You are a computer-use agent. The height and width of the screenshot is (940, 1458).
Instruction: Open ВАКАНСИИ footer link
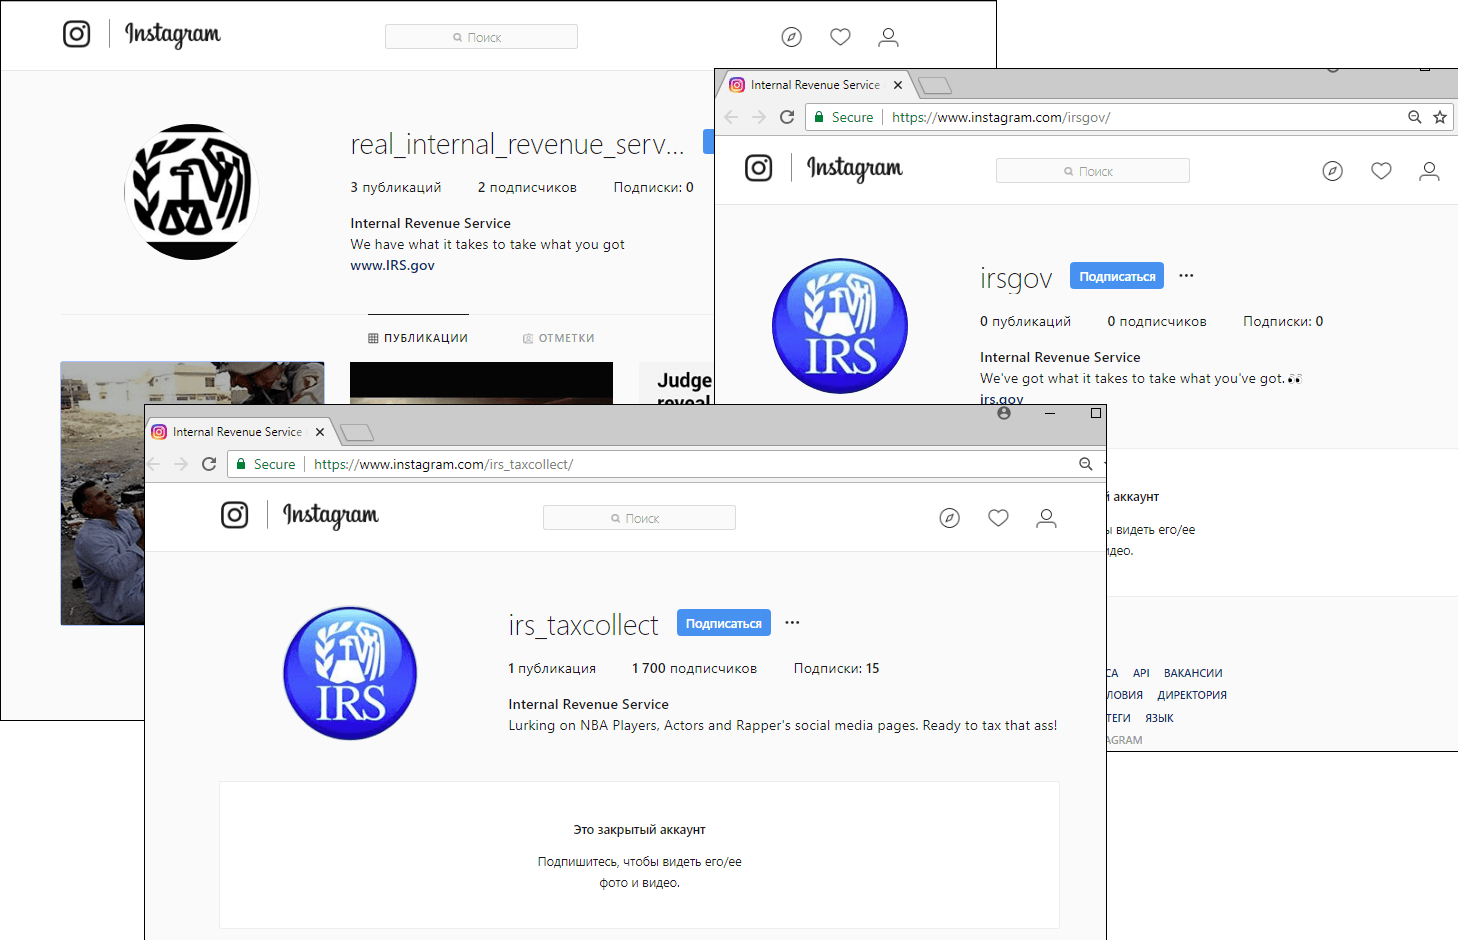click(1193, 673)
